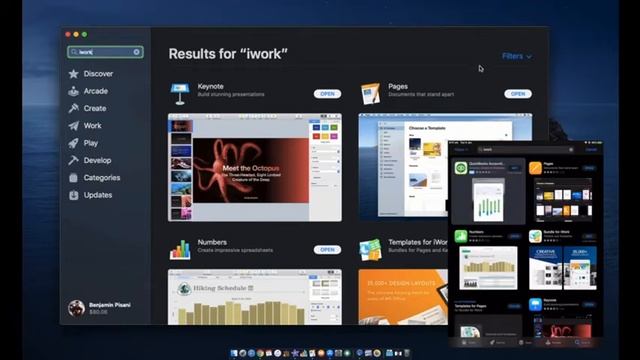Open Trash in the Dock

[407, 353]
